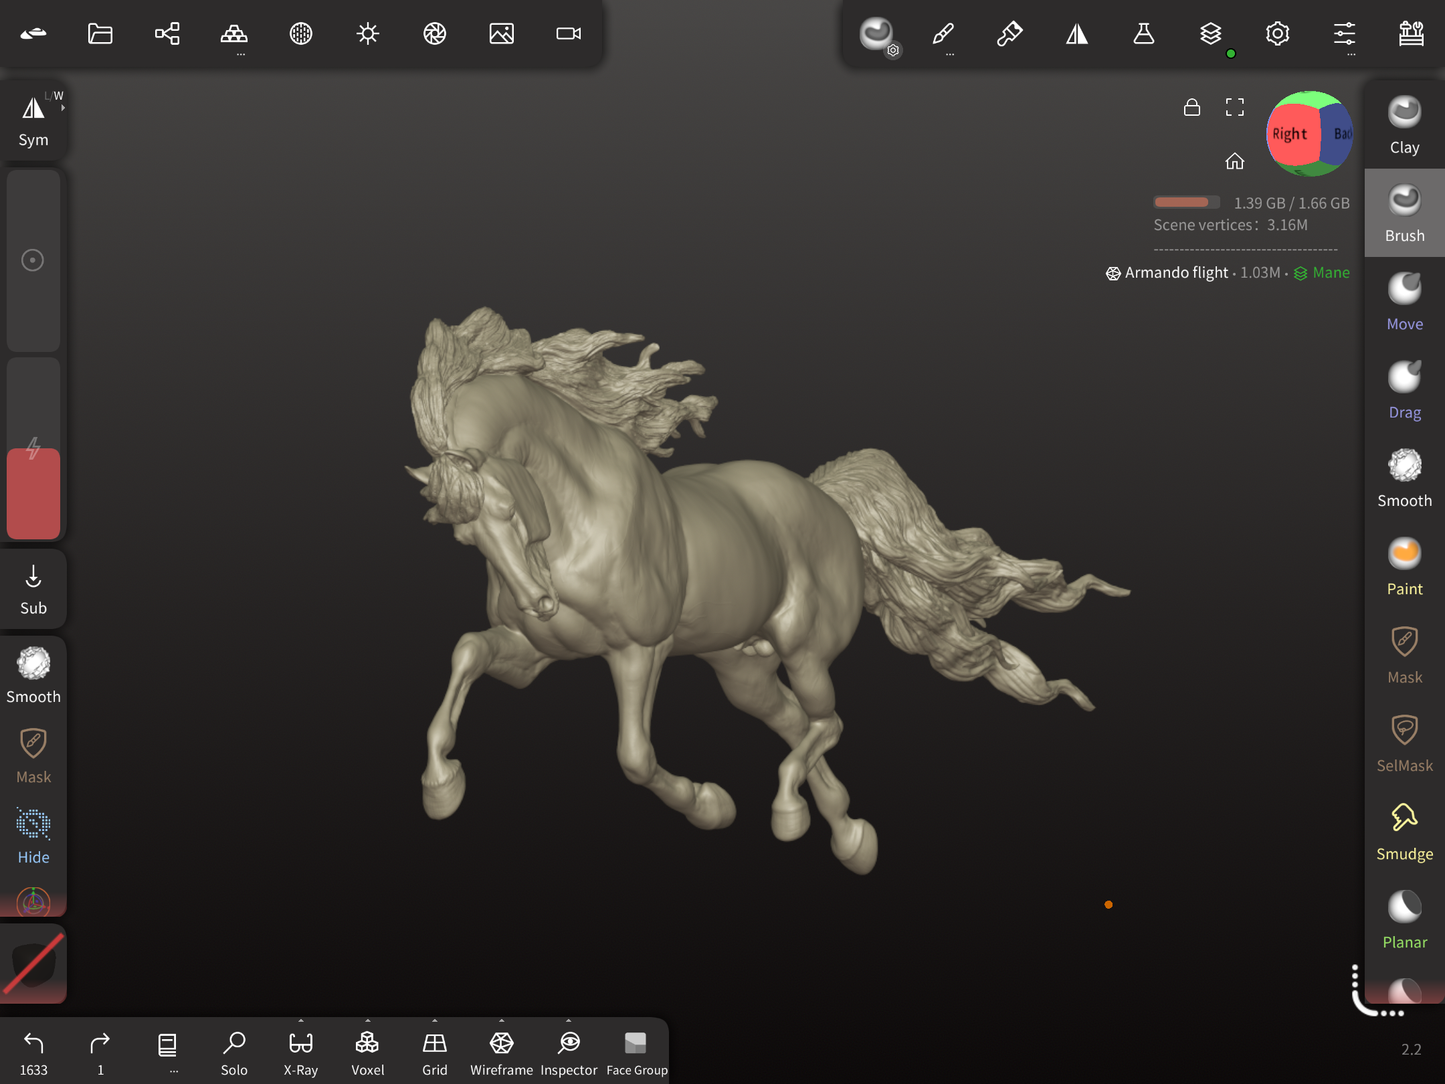This screenshot has width=1445, height=1084.
Task: Open the Settings gear menu
Action: [1277, 34]
